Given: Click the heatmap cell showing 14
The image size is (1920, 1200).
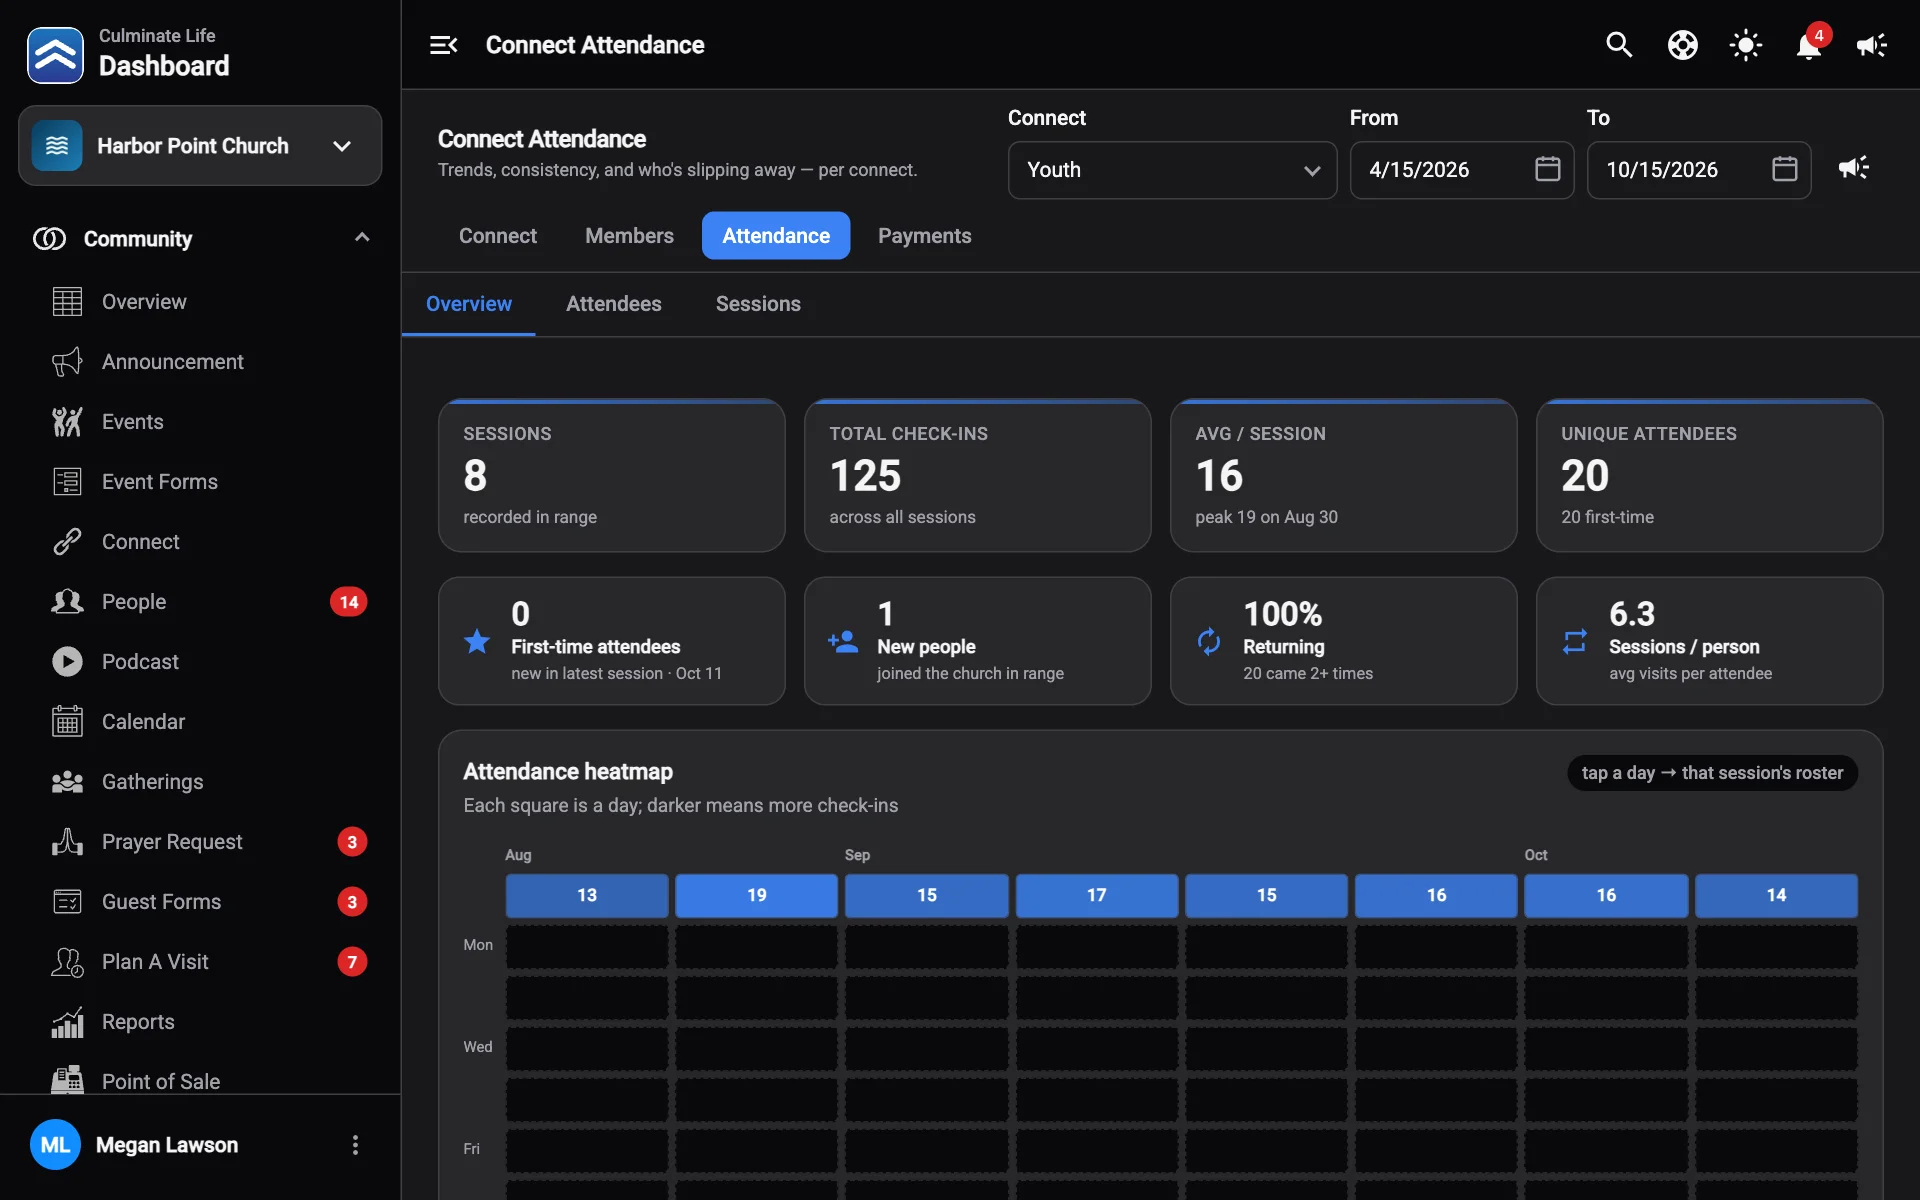Looking at the screenshot, I should click(1776, 895).
